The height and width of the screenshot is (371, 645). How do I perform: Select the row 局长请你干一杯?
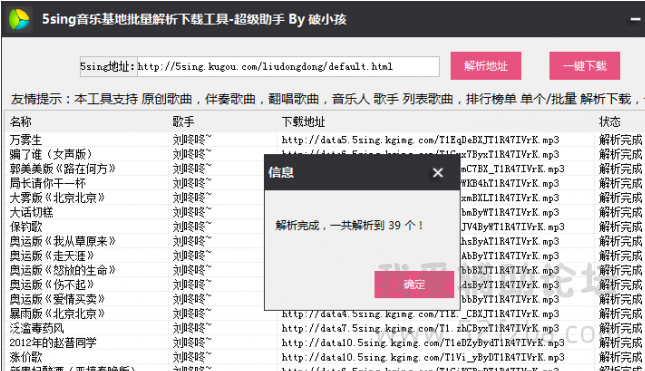point(322,183)
